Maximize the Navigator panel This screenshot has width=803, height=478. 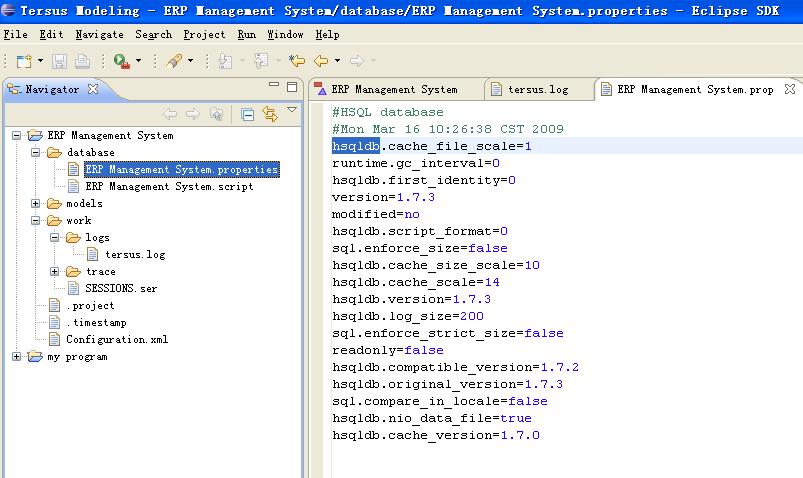click(x=292, y=88)
